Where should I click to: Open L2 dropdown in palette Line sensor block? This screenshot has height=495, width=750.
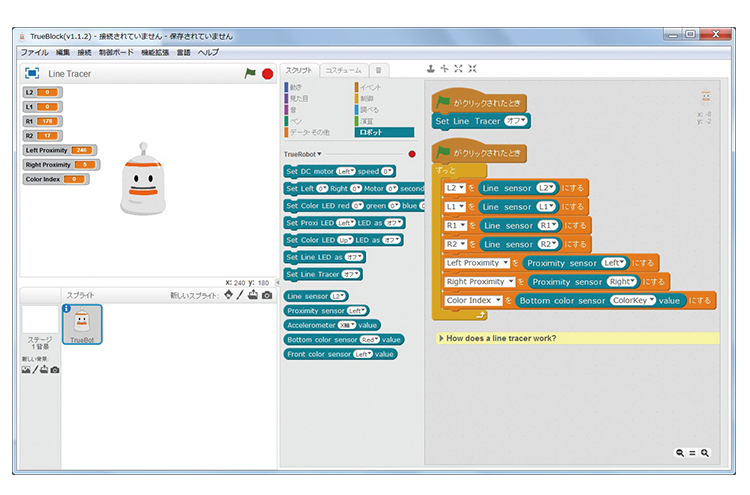tap(338, 297)
